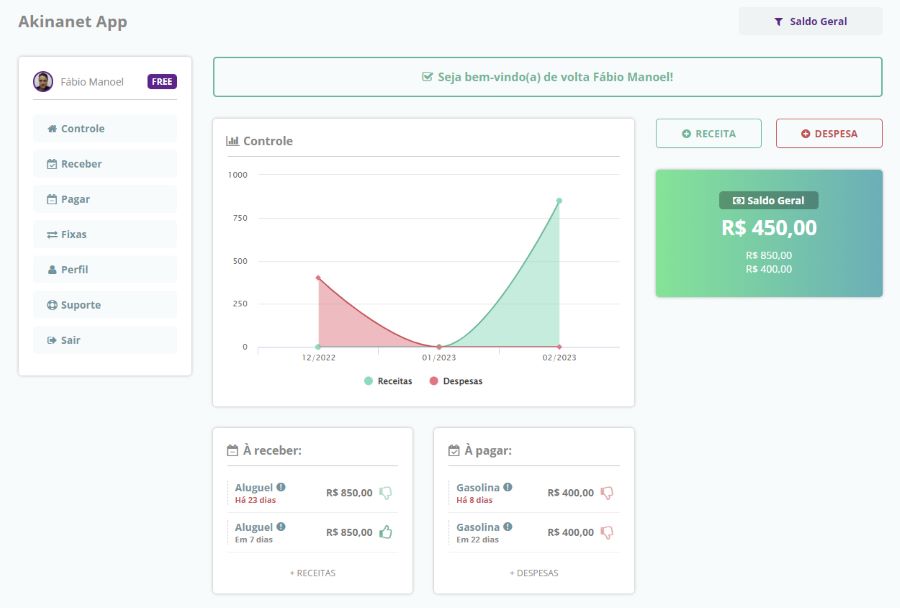Open the Receber menu item
Image resolution: width=900 pixels, height=608 pixels.
105,164
